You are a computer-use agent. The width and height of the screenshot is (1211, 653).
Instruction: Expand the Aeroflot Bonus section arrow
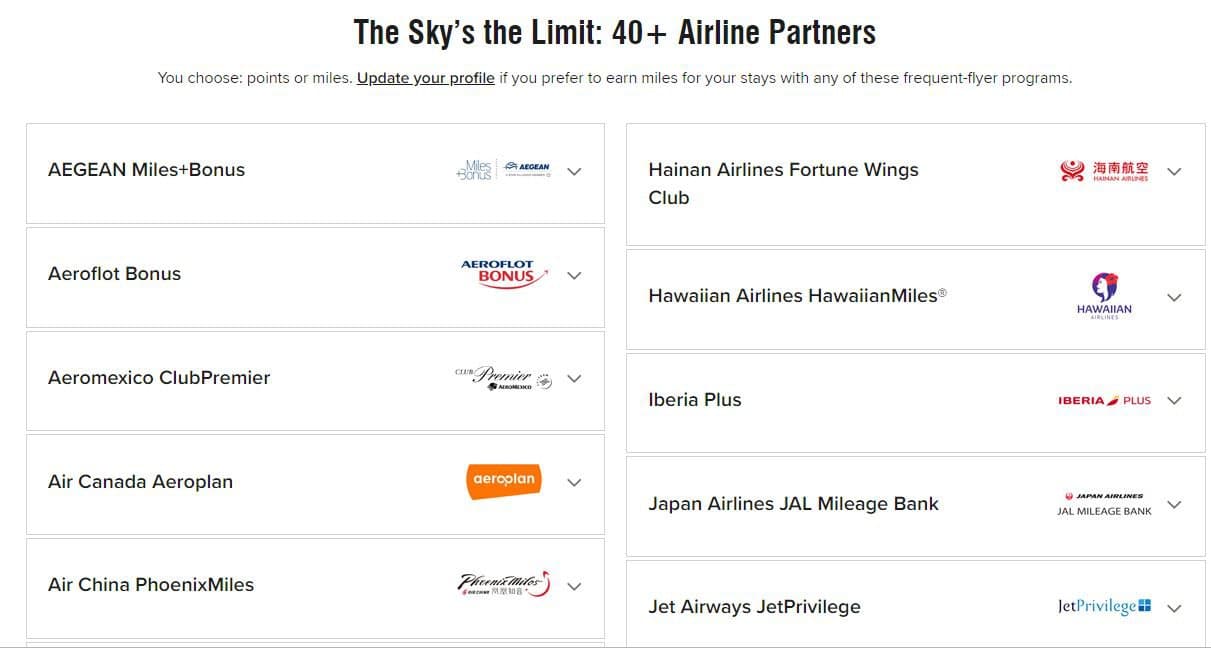click(574, 275)
